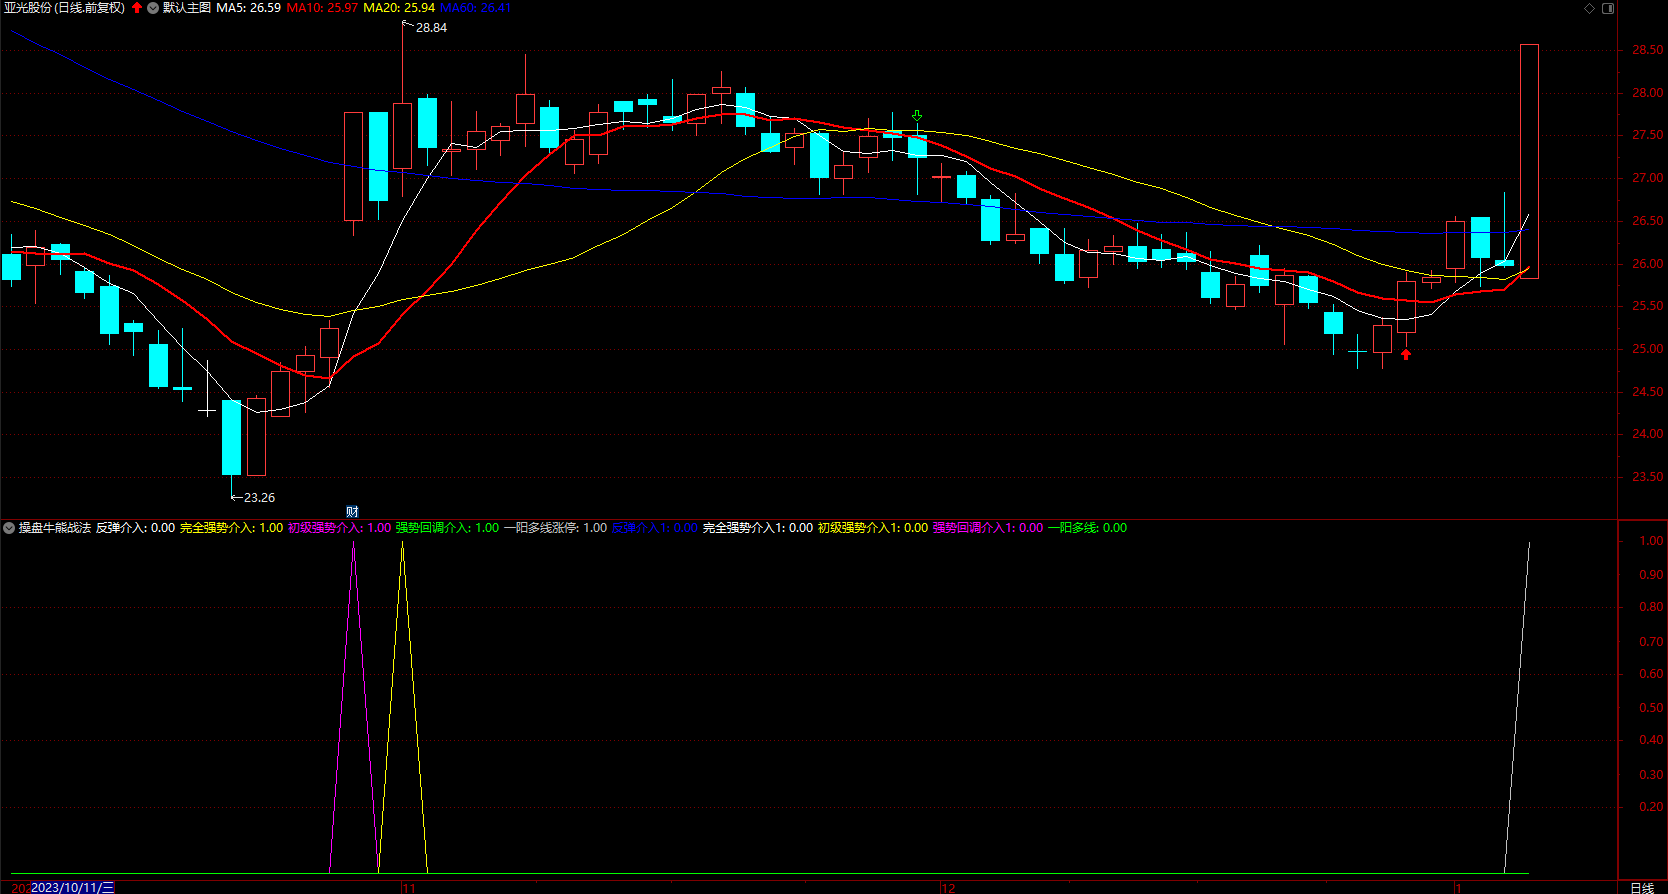Viewport: 1668px width, 894px height.
Task: Click the 0.20 indicator axis label
Action: (1652, 807)
